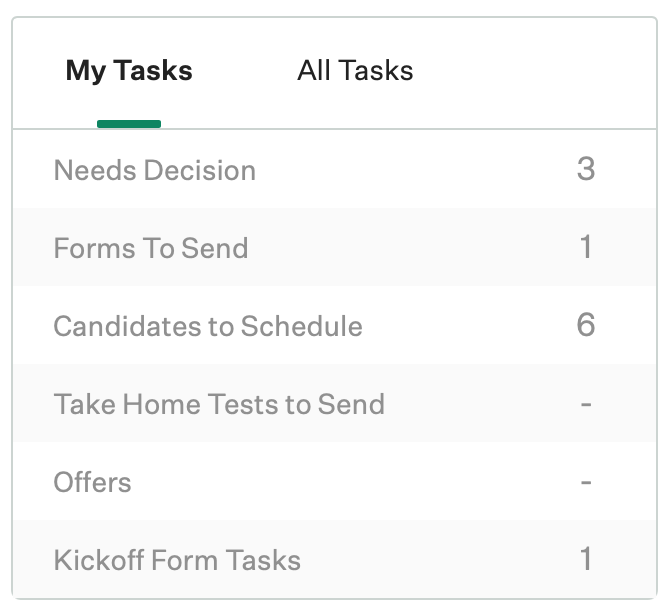Screen dimensions: 668x612
Task: Click the count 6 for Candidates to Schedule
Action: click(x=586, y=325)
